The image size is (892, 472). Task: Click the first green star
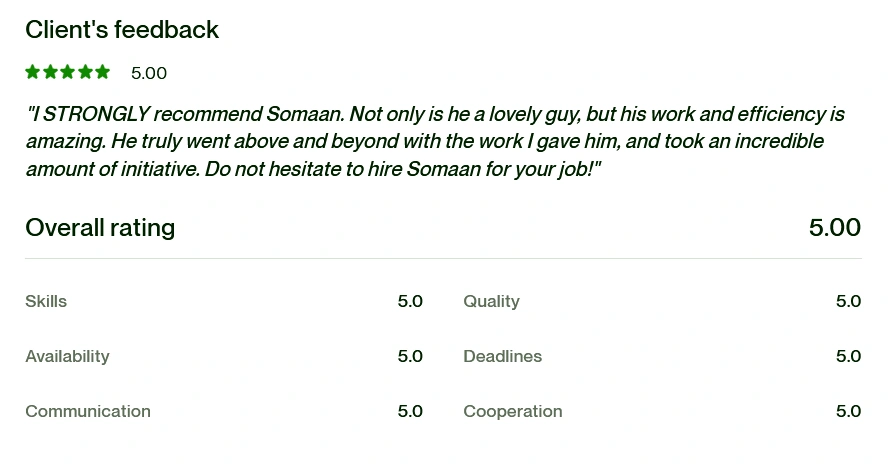point(33,72)
